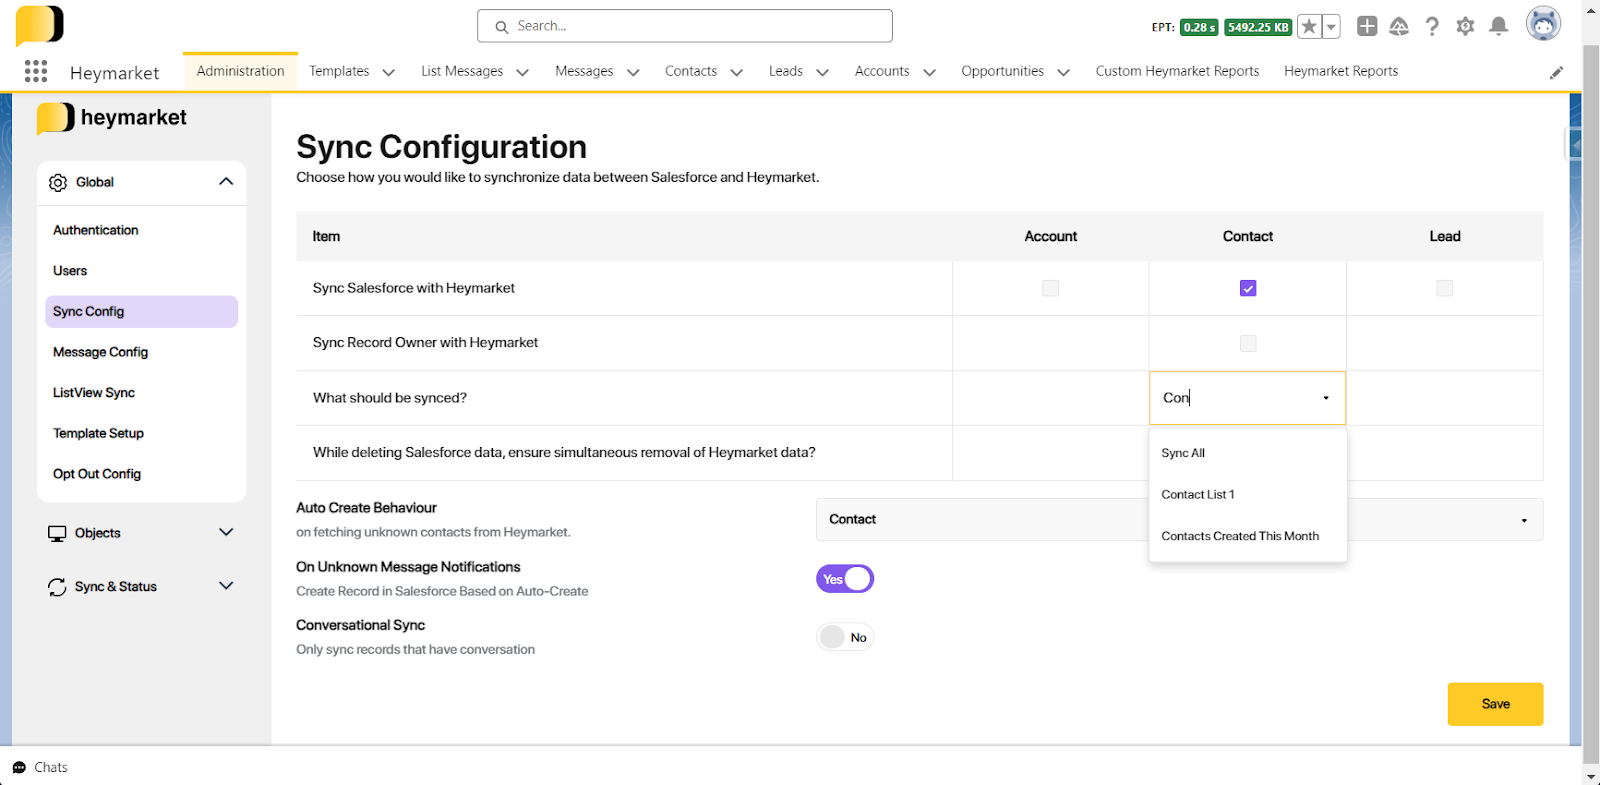Select Contacts Created This Month option
Image resolution: width=1600 pixels, height=785 pixels.
(x=1248, y=536)
